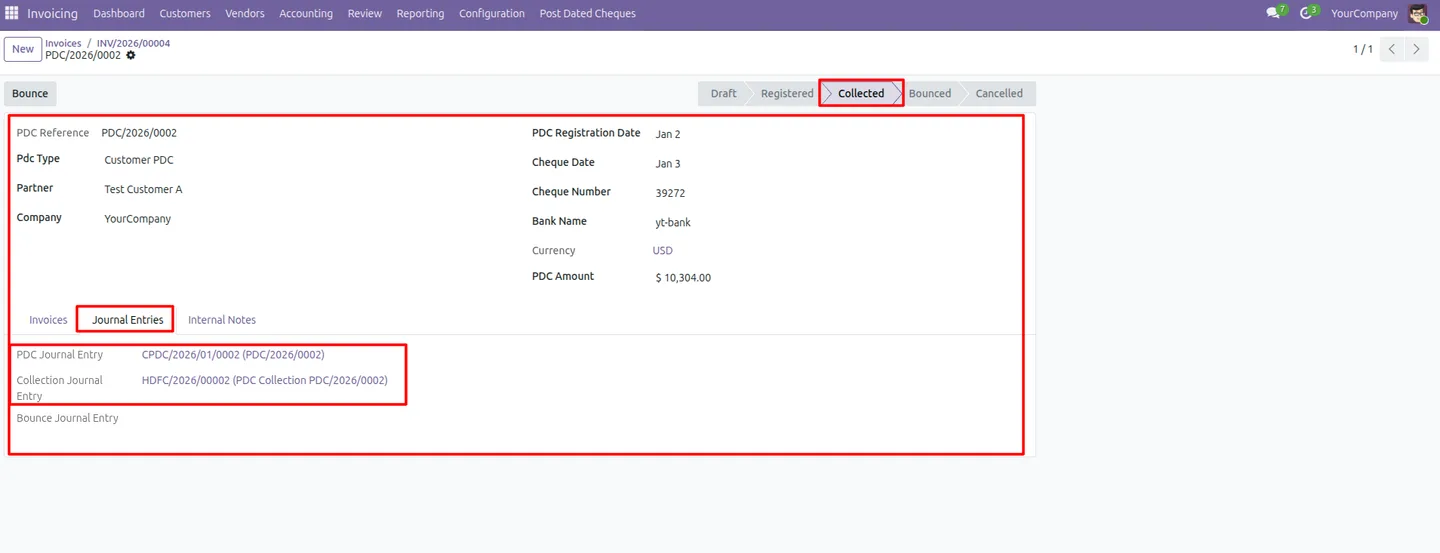Click the 1 / 1 pager counter

point(1363,49)
